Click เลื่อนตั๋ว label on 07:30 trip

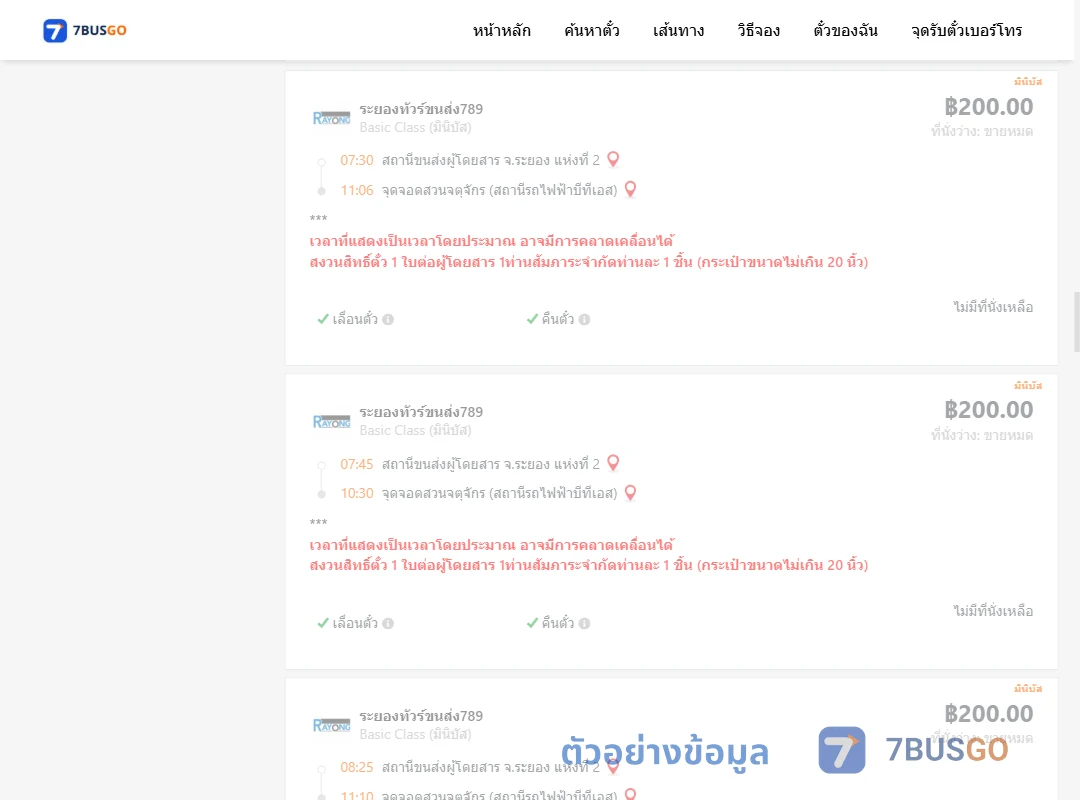pos(355,319)
